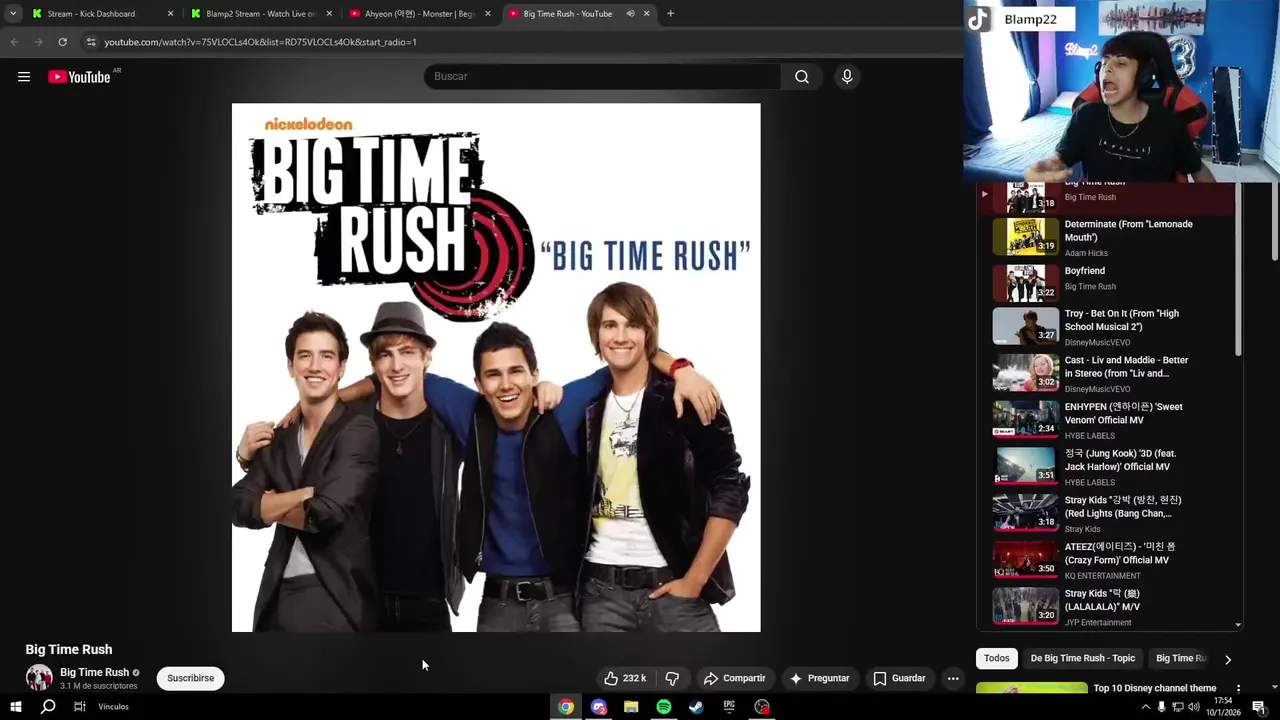This screenshot has width=1280, height=720.
Task: Click the taskbar clock showing 17:54
Action: [x=1222, y=707]
